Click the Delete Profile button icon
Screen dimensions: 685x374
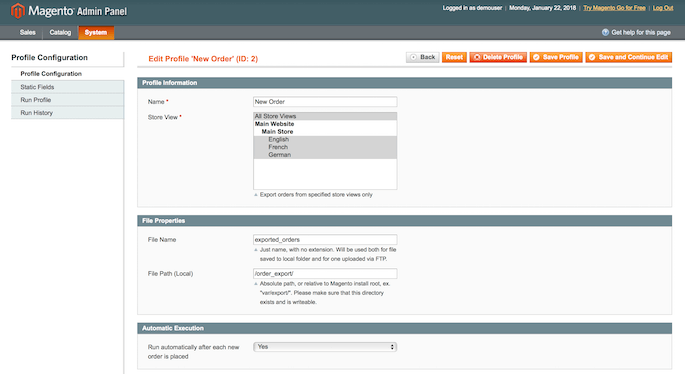pos(477,57)
